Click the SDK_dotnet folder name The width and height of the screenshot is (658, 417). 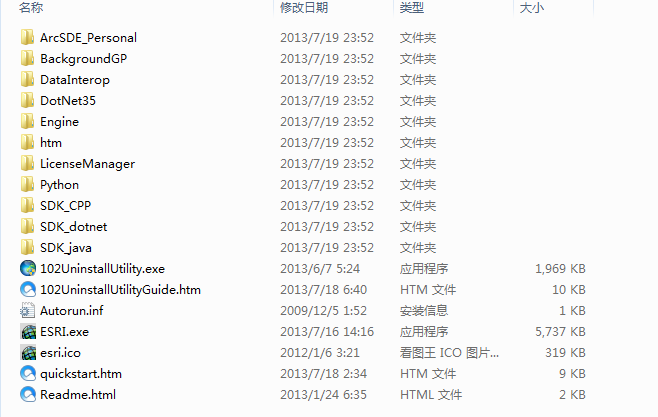point(73,227)
